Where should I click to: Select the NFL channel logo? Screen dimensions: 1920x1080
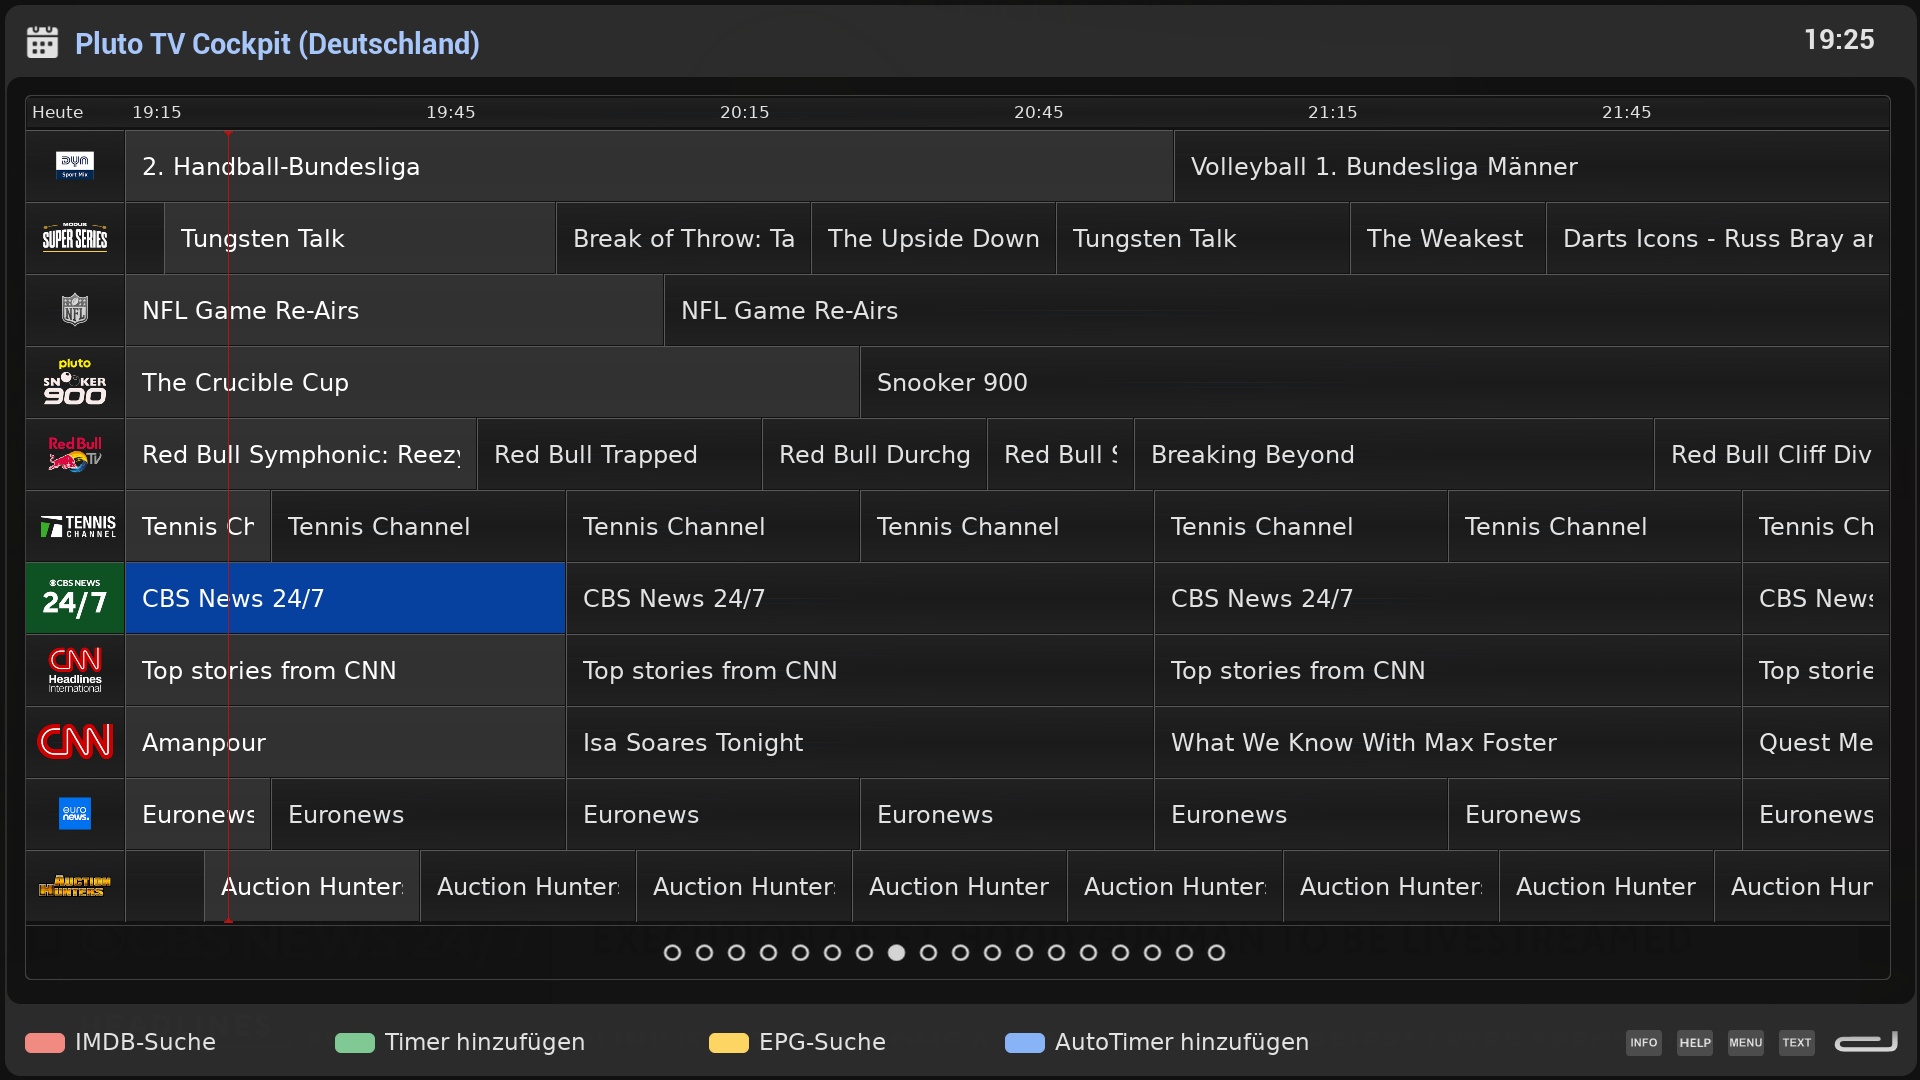click(x=75, y=310)
